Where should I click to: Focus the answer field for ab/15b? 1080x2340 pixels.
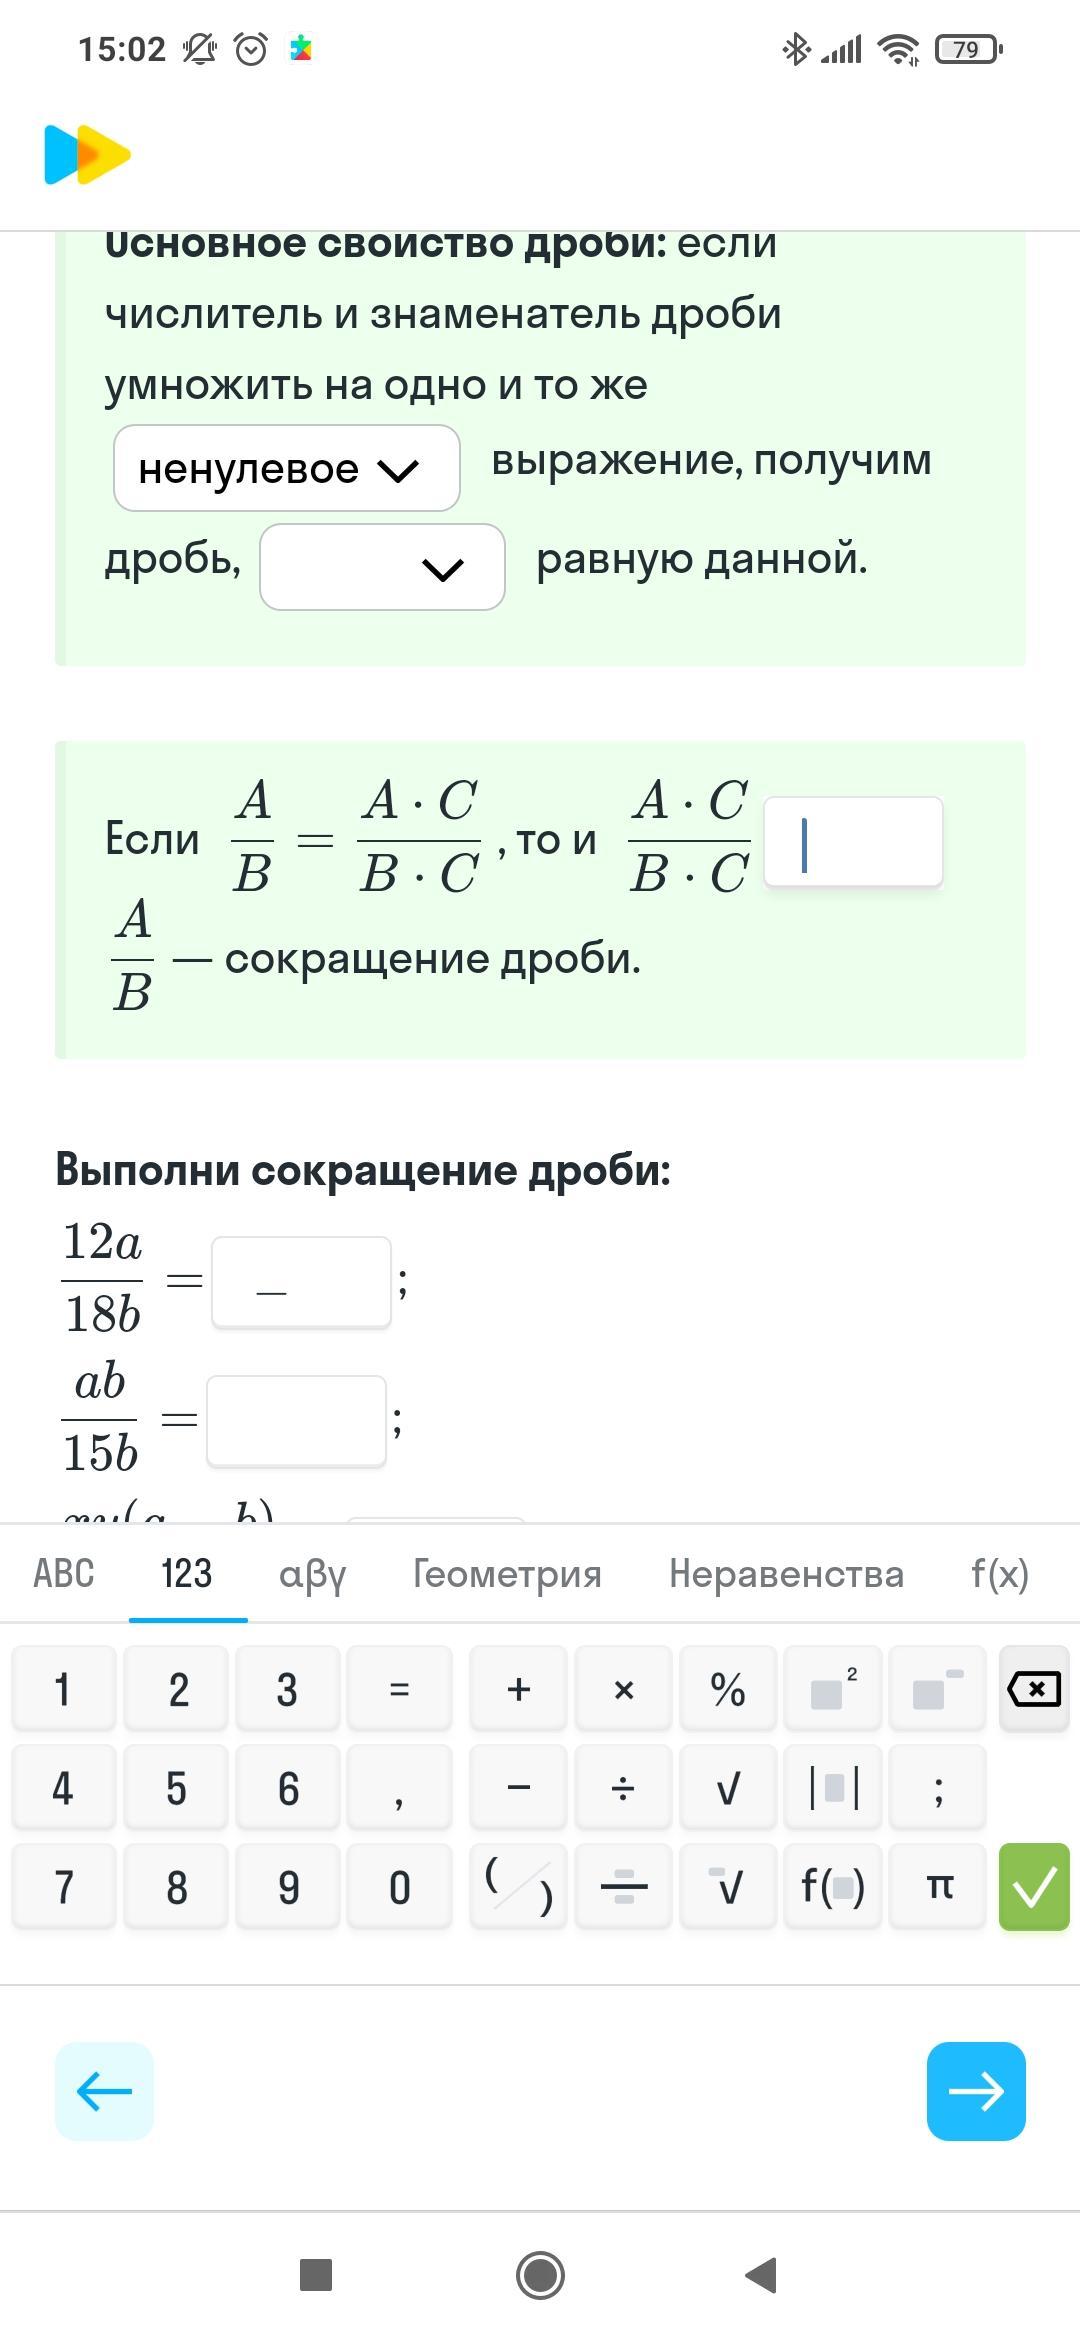296,1421
